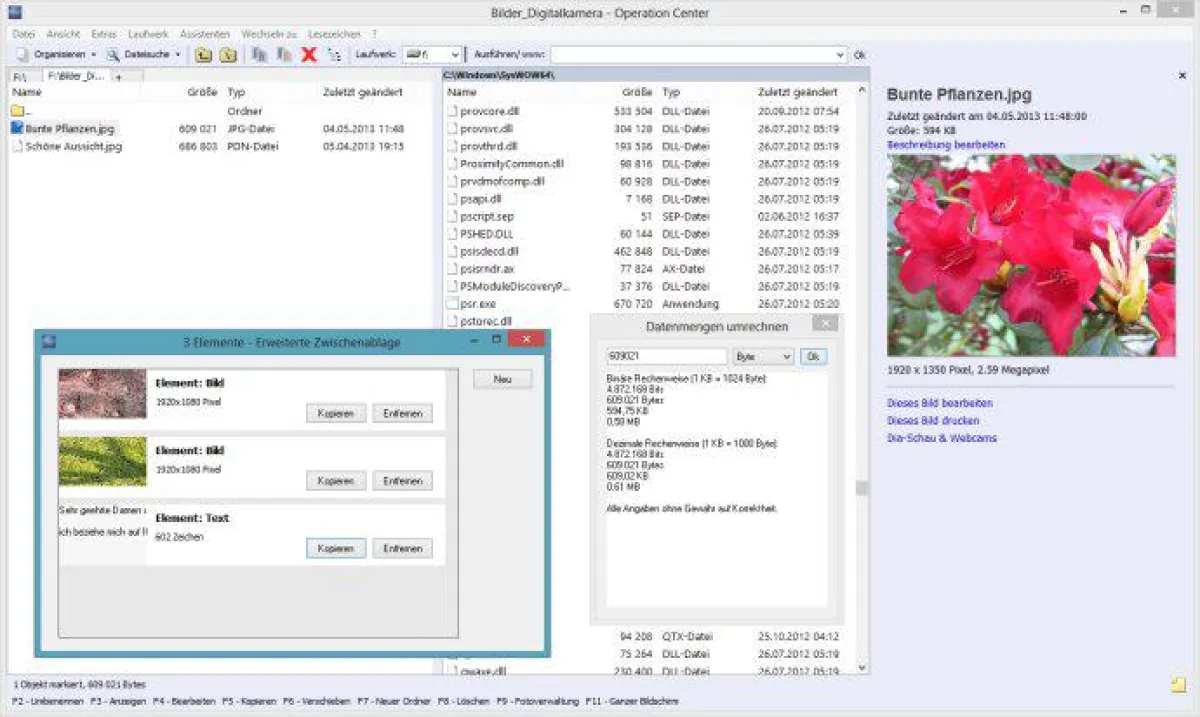This screenshot has height=717, width=1200.
Task: Click the down-arrow folder icon in toolbar
Action: (227, 54)
